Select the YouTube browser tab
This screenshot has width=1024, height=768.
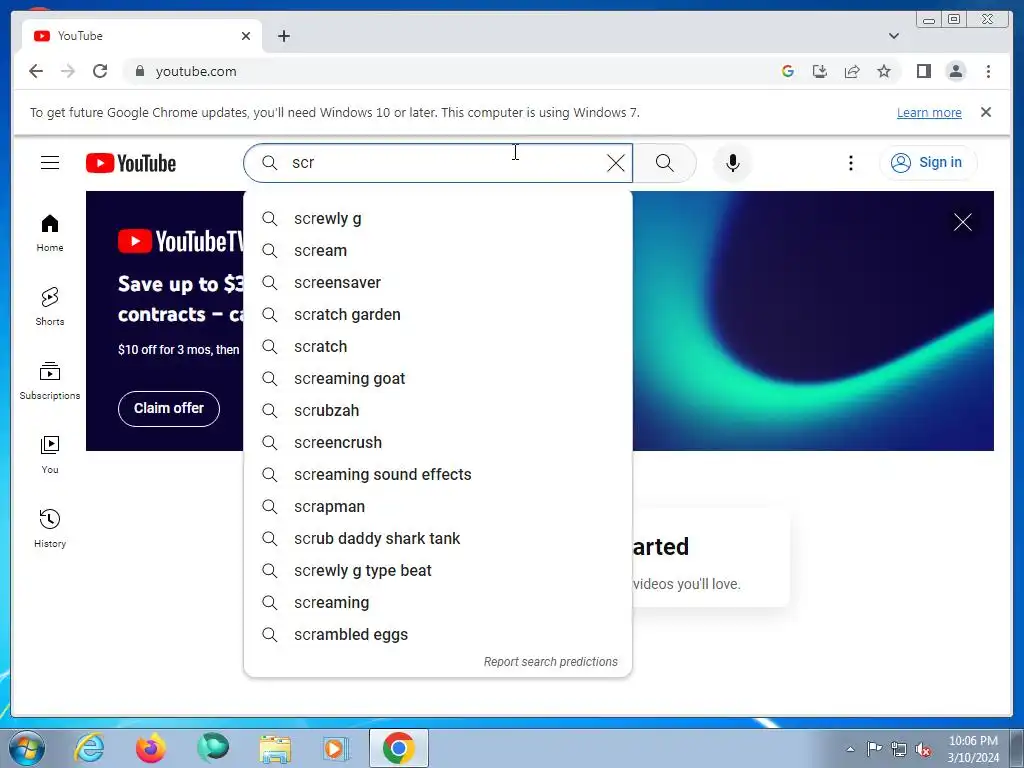pos(141,36)
